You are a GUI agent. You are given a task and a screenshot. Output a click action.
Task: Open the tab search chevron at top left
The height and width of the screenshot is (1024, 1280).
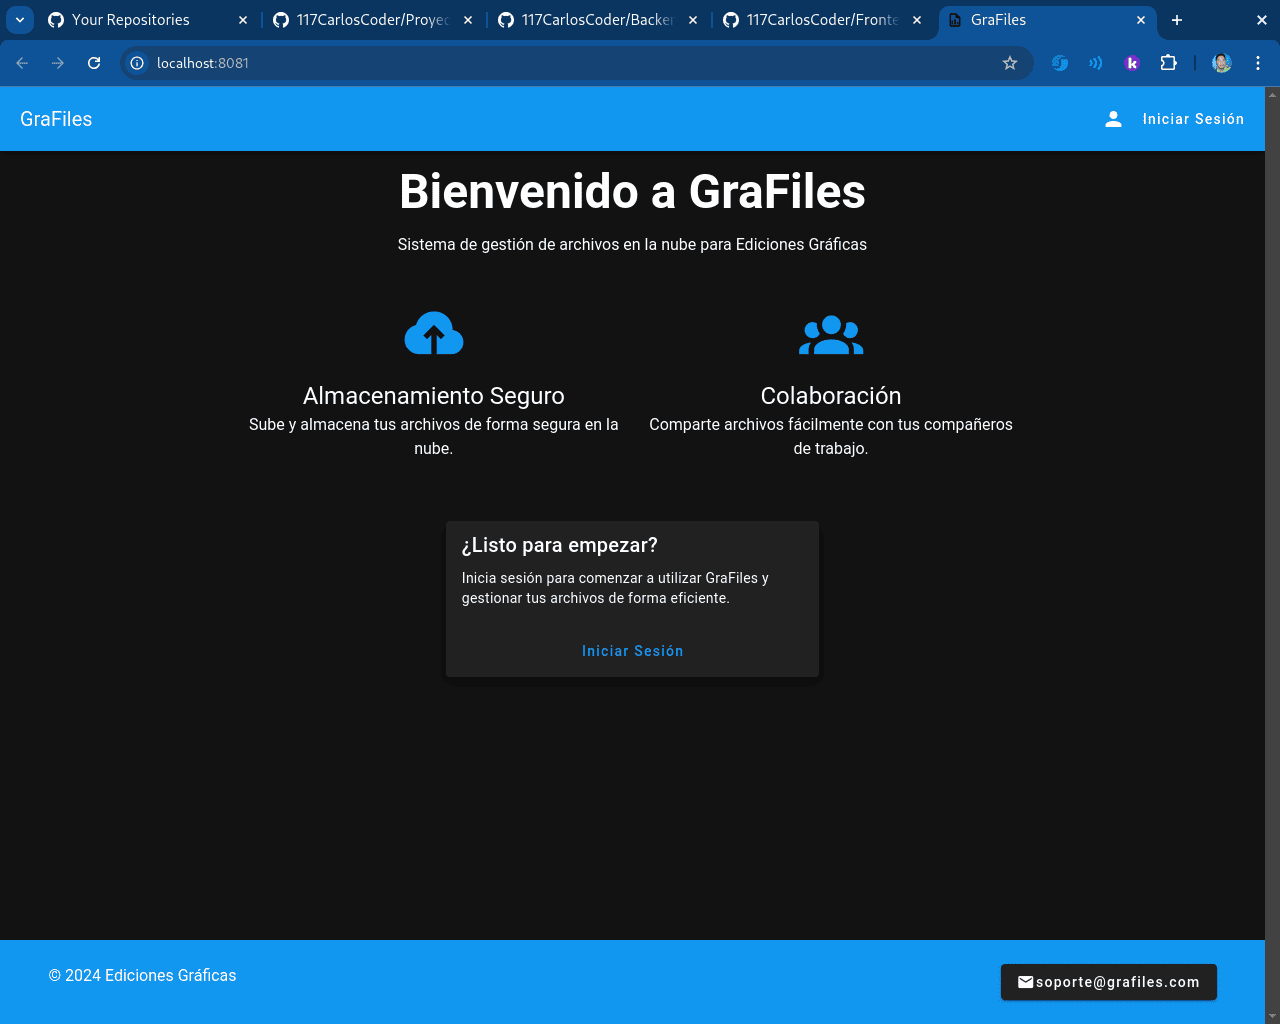coord(20,19)
